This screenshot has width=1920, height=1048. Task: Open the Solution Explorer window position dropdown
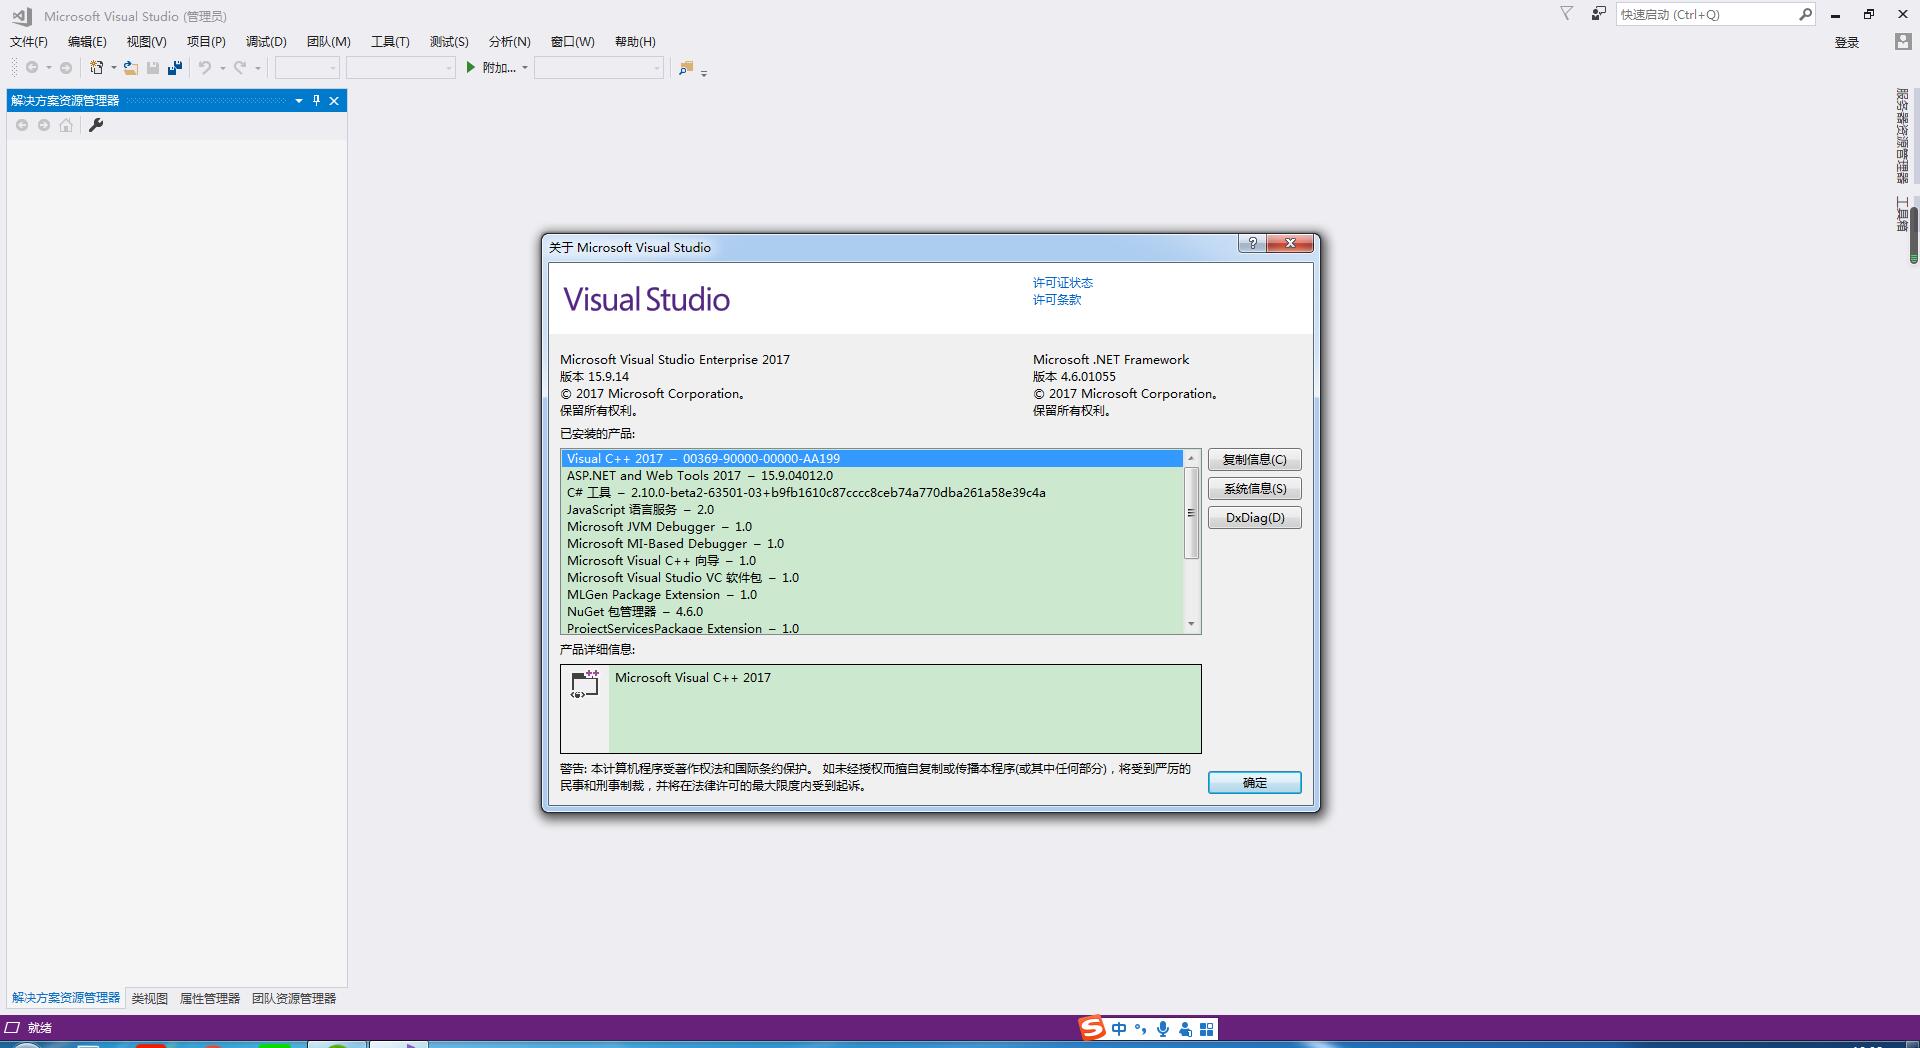coord(298,100)
